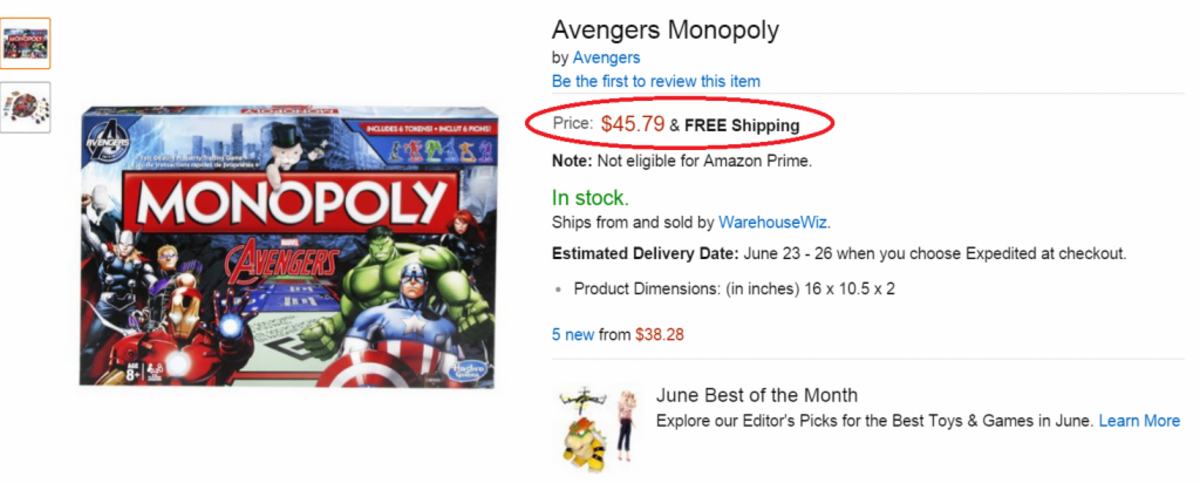Click the green 'In stock.' status
Screen dimensions: 1200x483
point(590,198)
